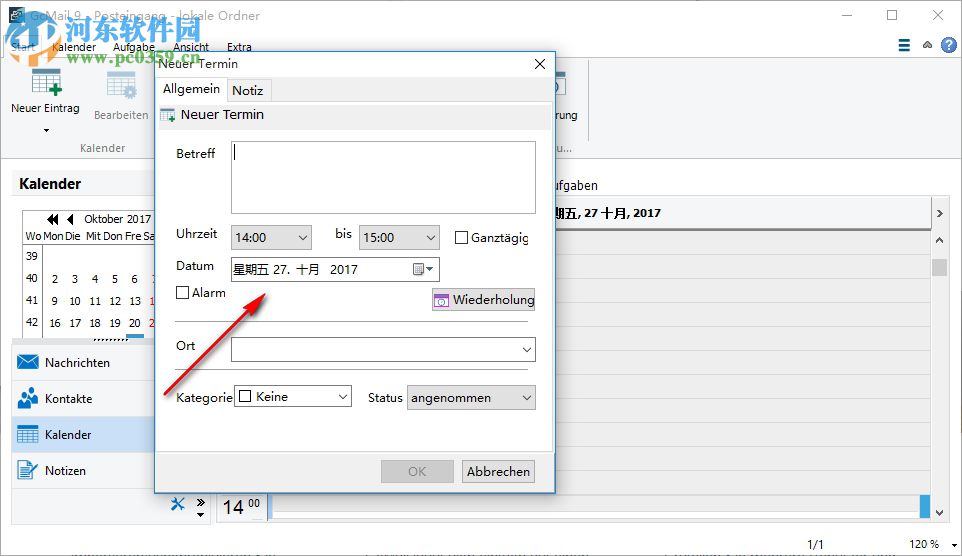Close the Neuer Termin dialog
Image resolution: width=962 pixels, height=556 pixels.
pos(540,64)
